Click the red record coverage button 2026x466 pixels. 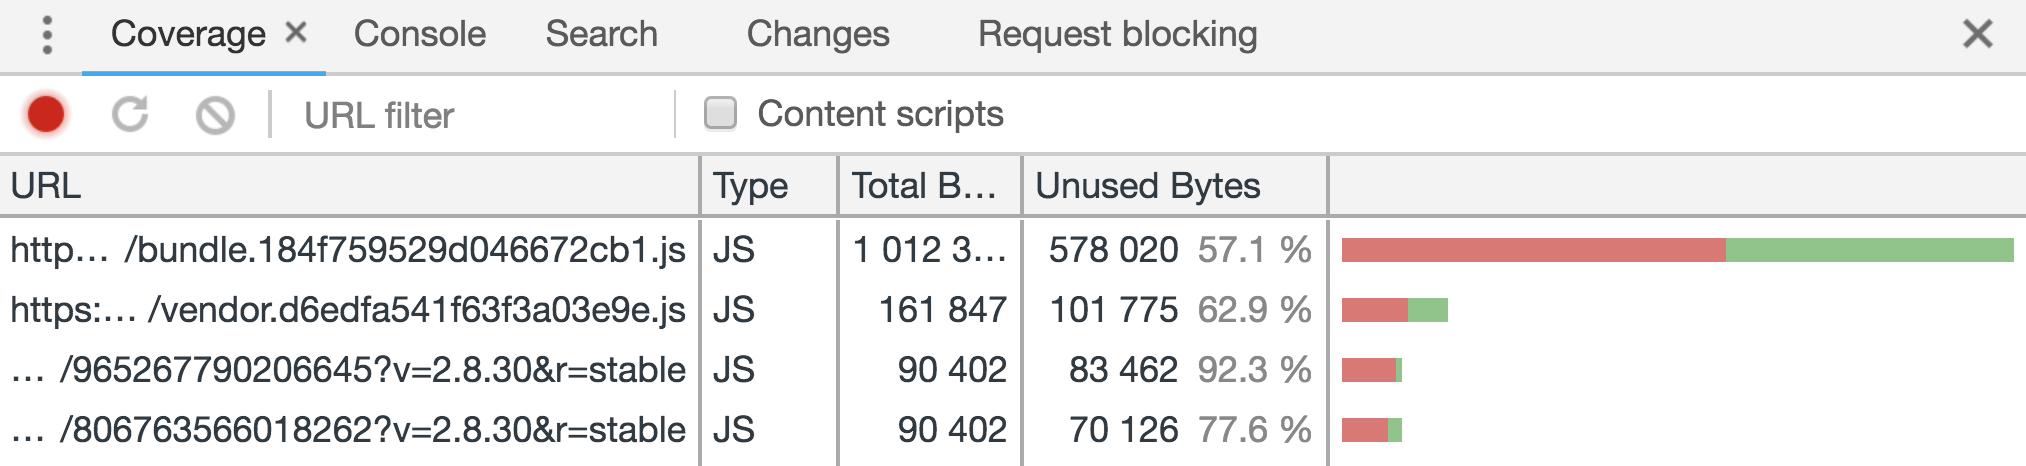pos(46,115)
